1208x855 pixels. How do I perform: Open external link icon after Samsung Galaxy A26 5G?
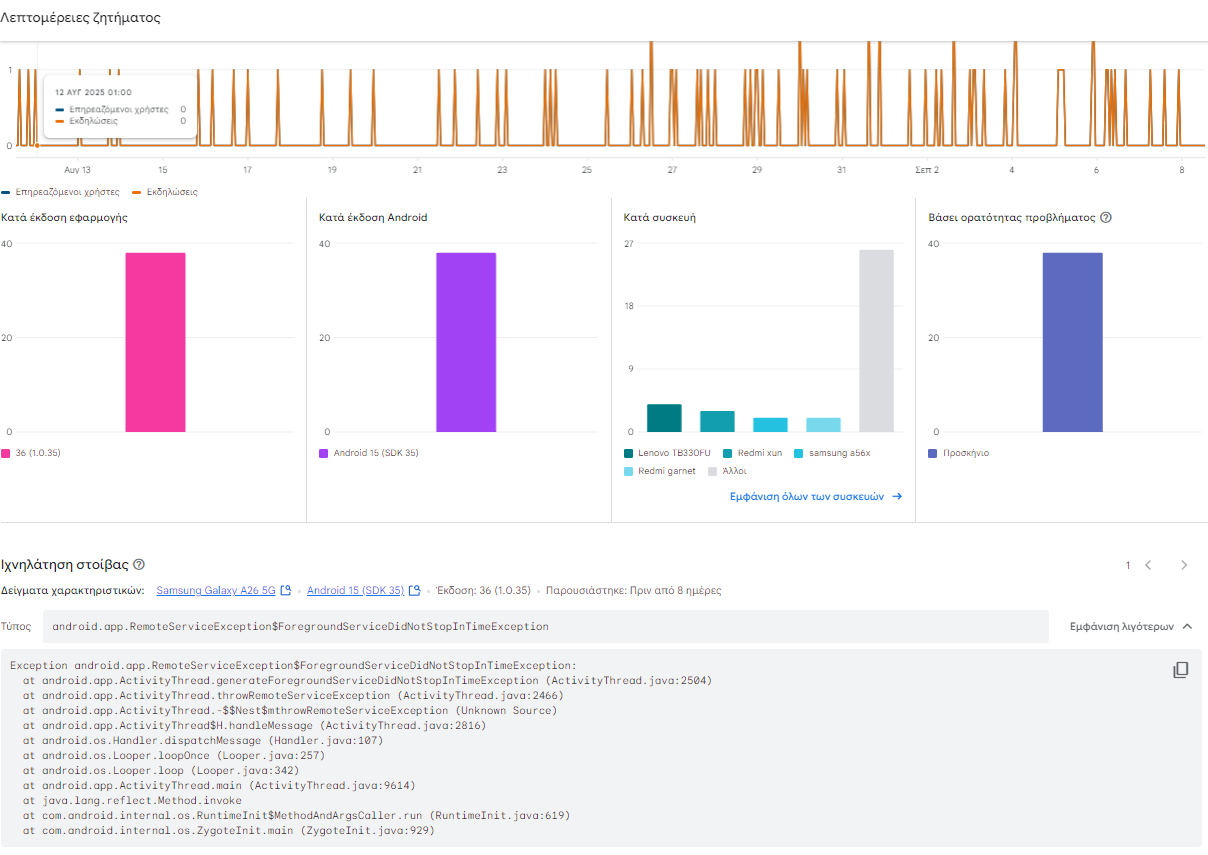[x=286, y=590]
